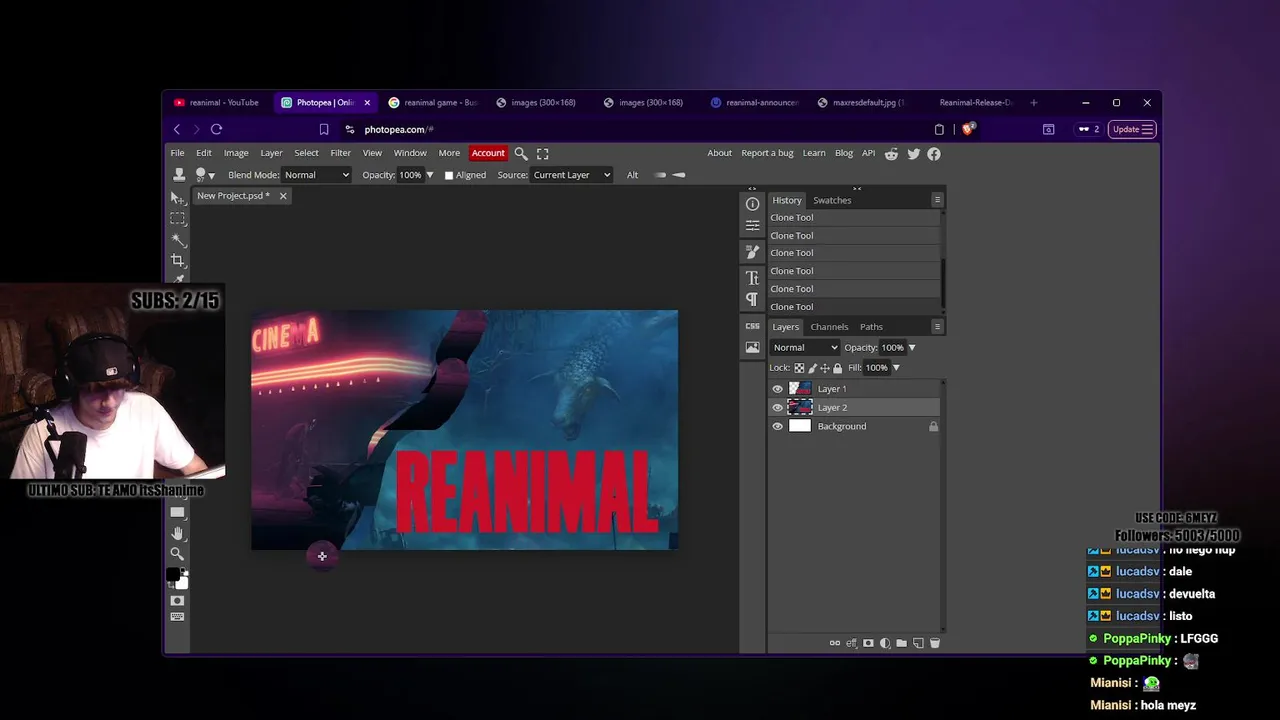Image resolution: width=1280 pixels, height=720 pixels.
Task: Click the layer effects 'eff' icon
Action: pos(852,643)
